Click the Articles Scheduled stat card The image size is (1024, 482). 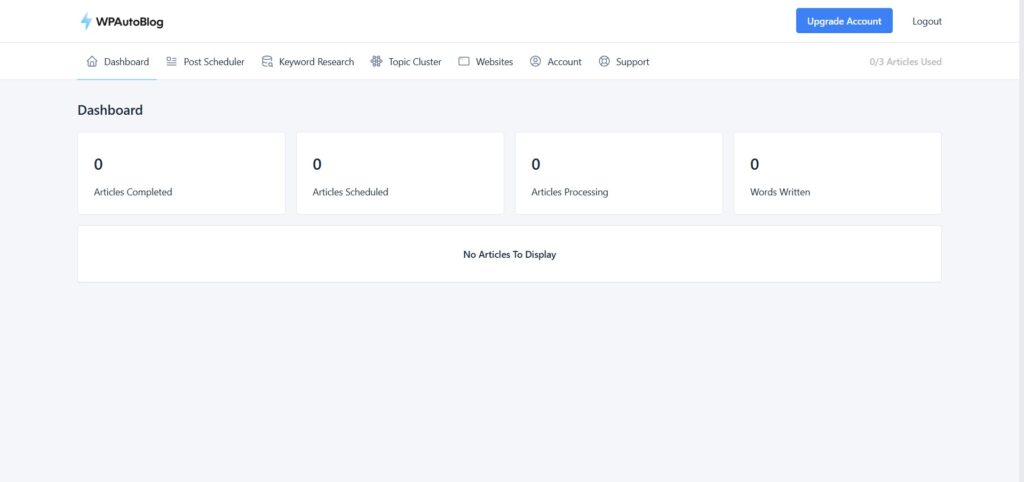tap(400, 173)
